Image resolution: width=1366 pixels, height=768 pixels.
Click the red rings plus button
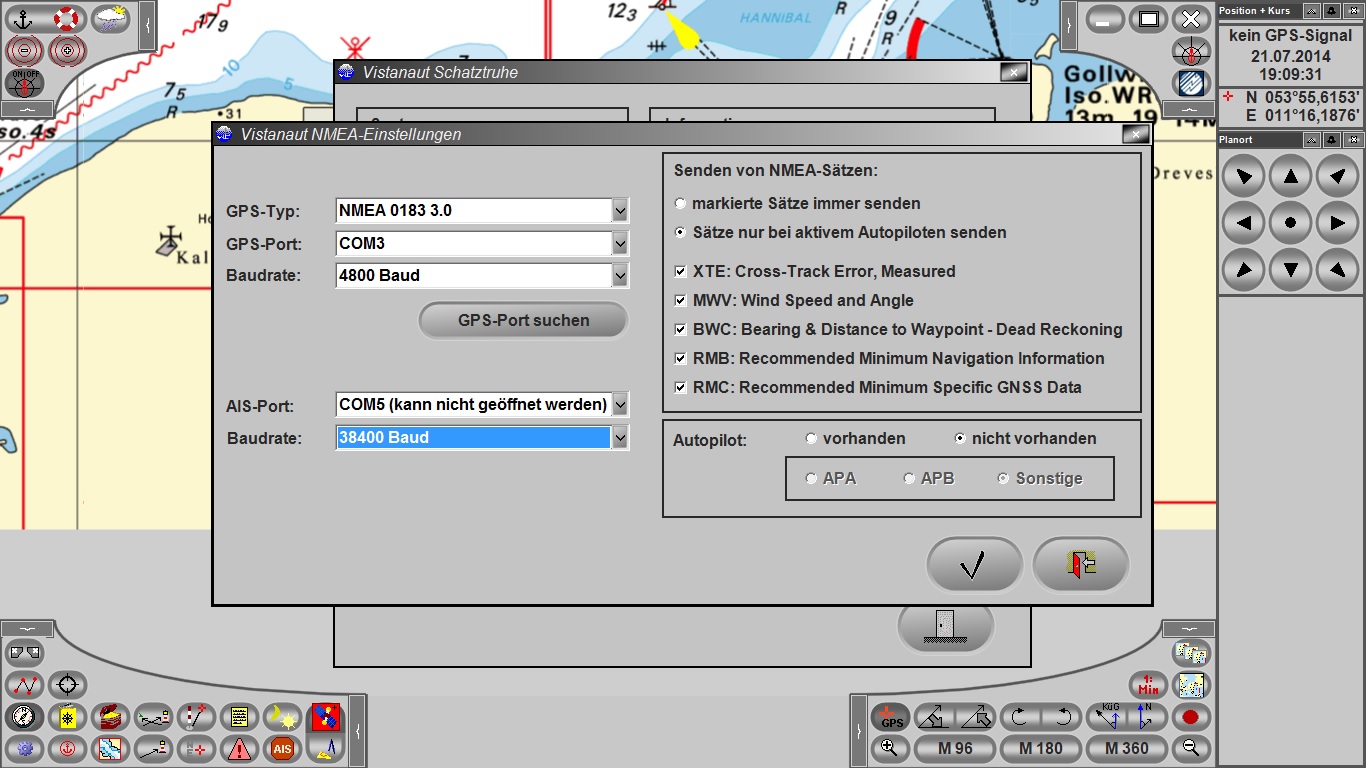tap(68, 50)
